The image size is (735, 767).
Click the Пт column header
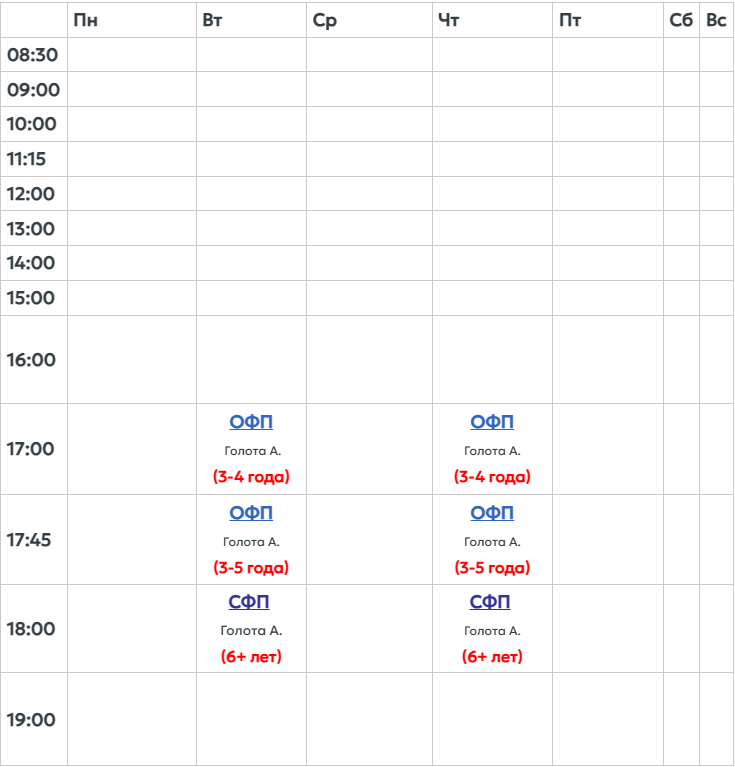570,21
